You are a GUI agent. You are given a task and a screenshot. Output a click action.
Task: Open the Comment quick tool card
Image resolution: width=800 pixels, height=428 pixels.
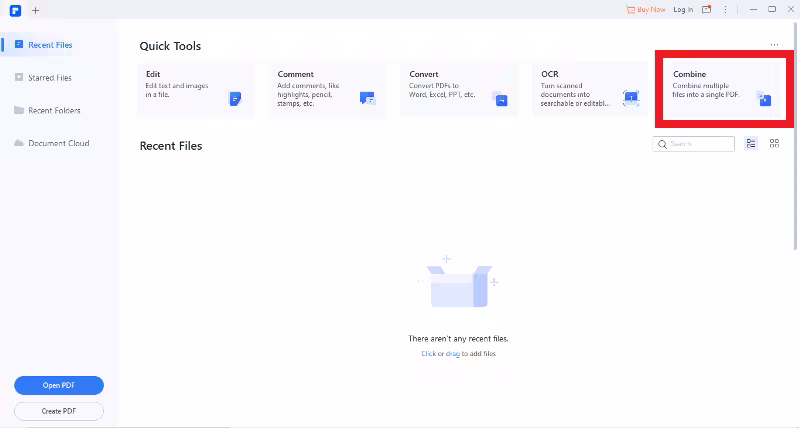pos(327,90)
